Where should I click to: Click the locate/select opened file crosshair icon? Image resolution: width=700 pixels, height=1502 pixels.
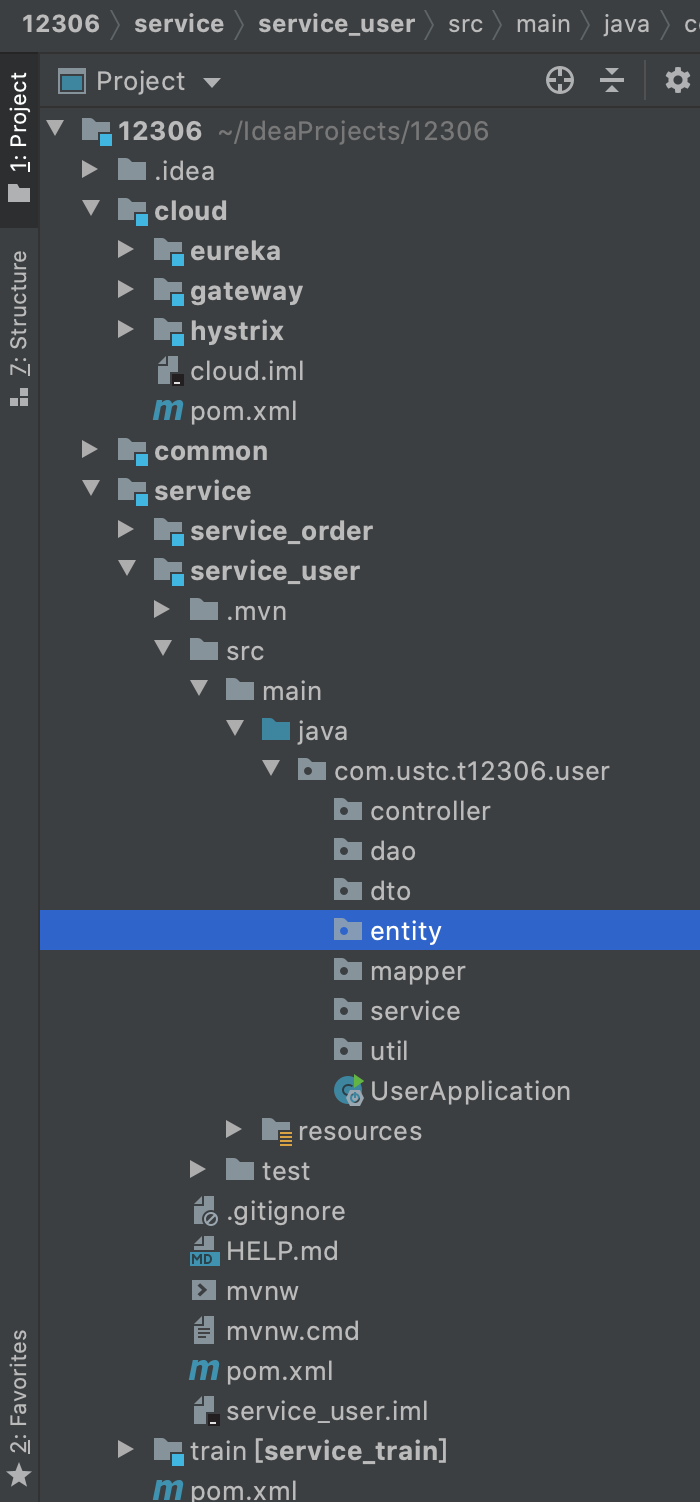(560, 81)
